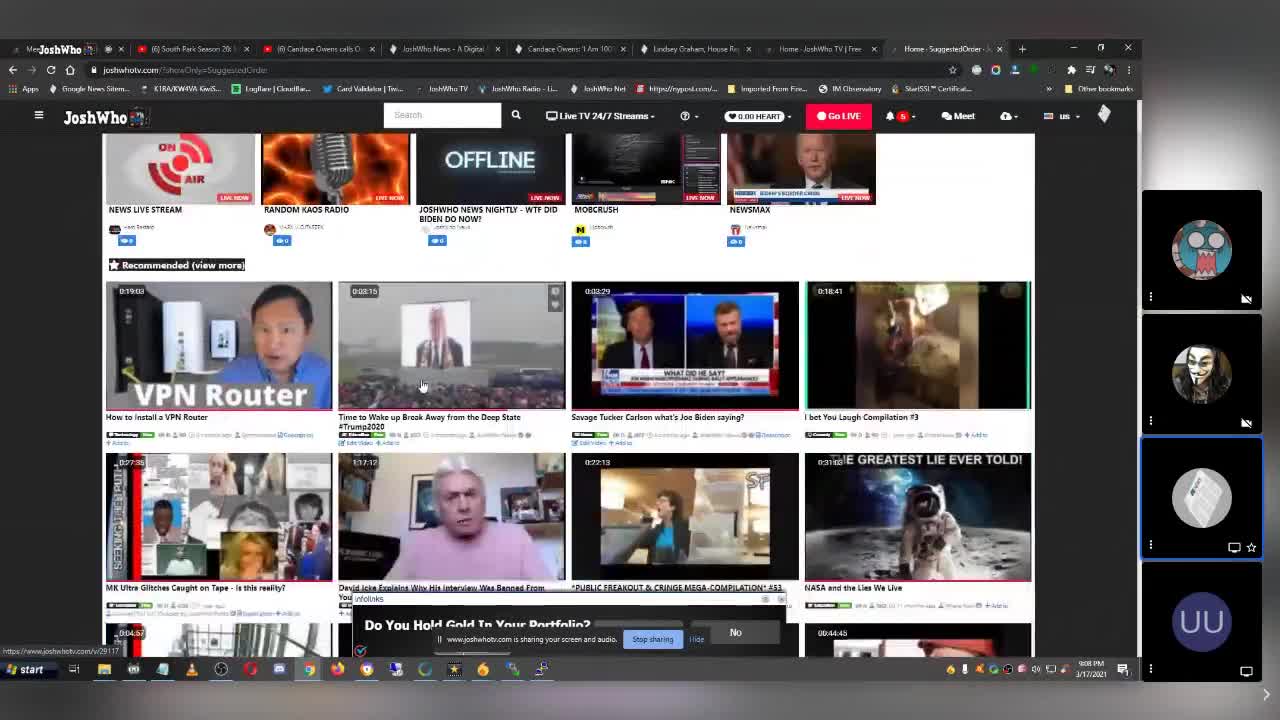Open Recommended (view more) link

pyautogui.click(x=177, y=265)
